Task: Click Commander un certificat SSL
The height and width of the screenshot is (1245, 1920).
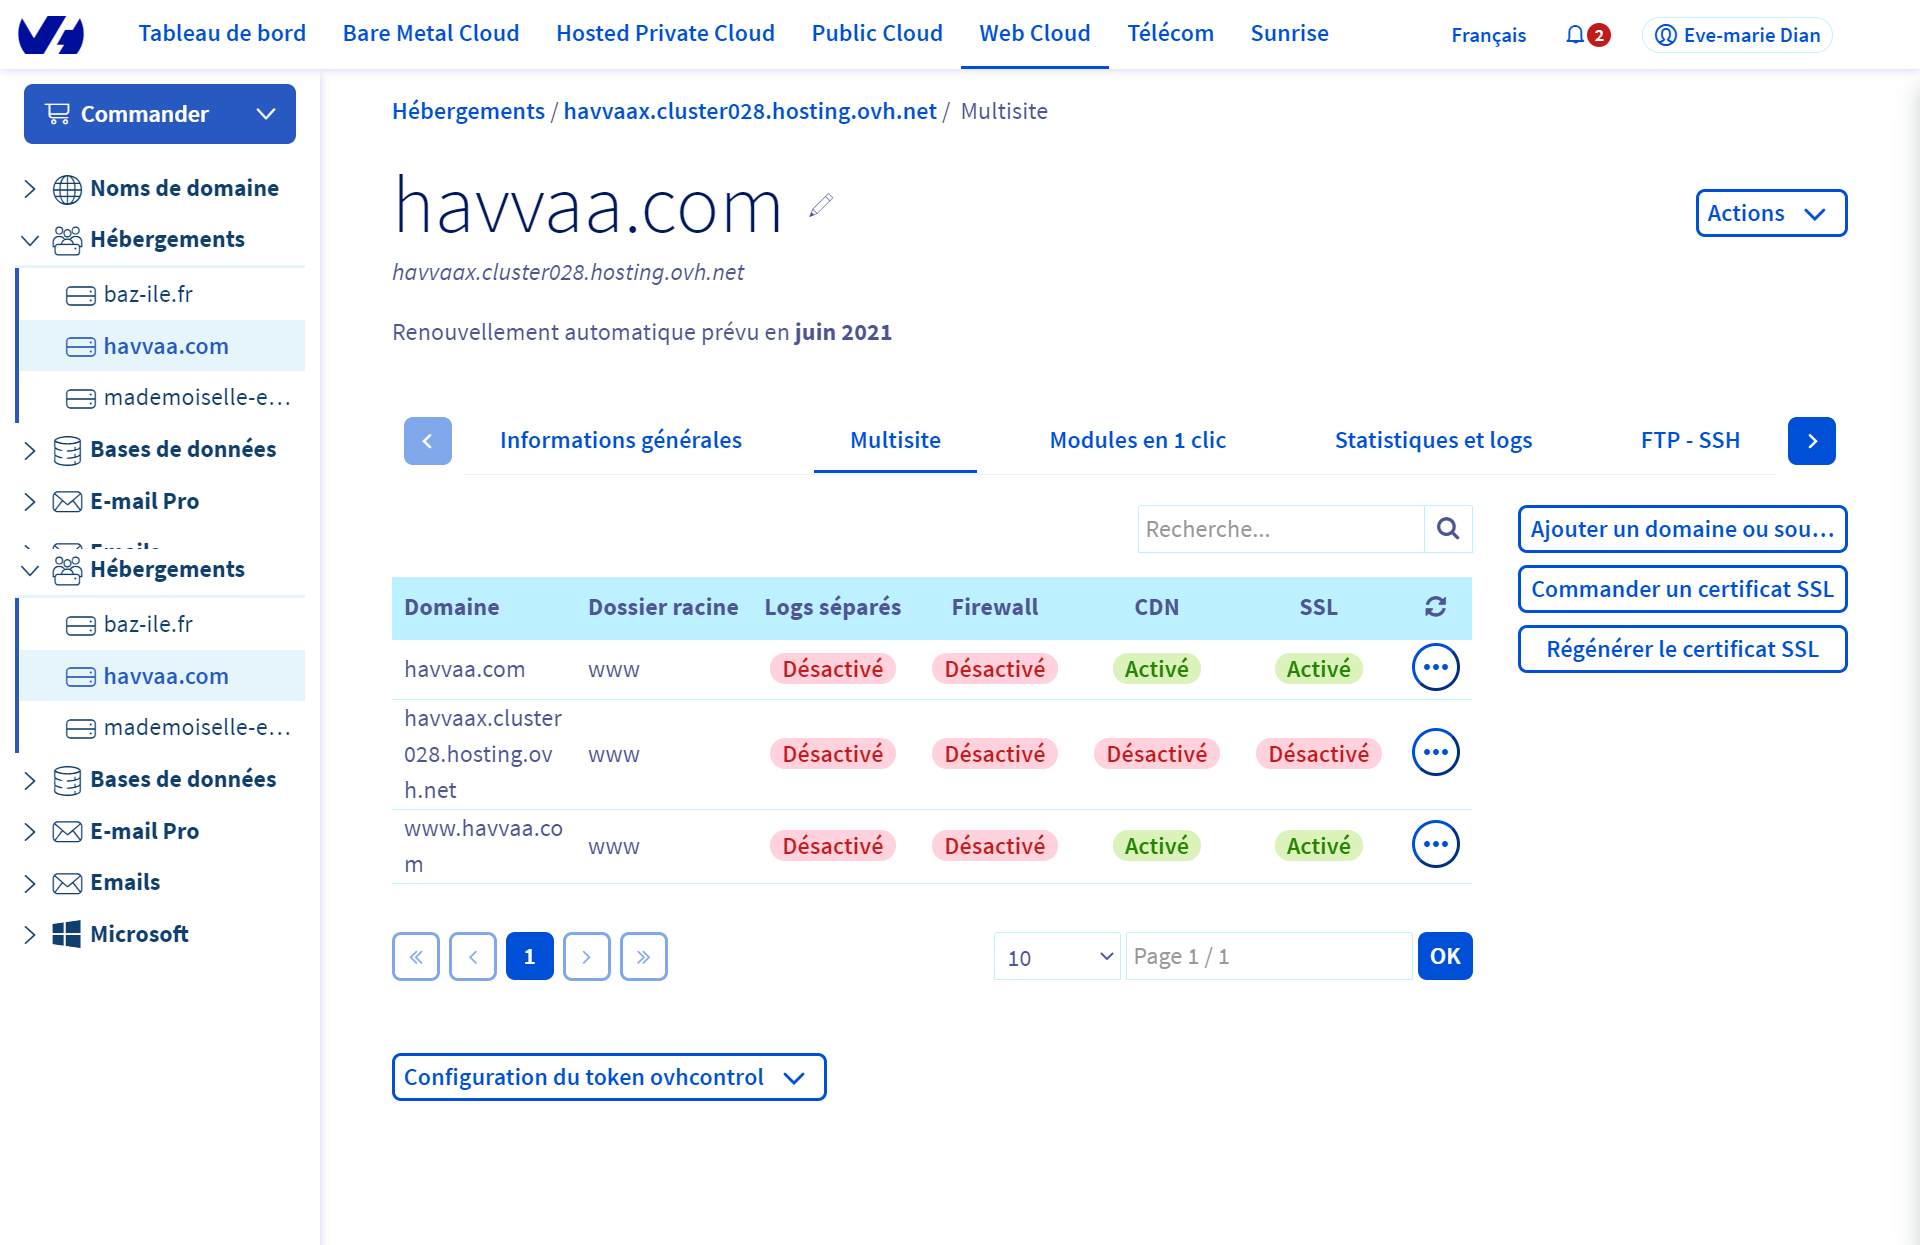Action: tap(1681, 589)
